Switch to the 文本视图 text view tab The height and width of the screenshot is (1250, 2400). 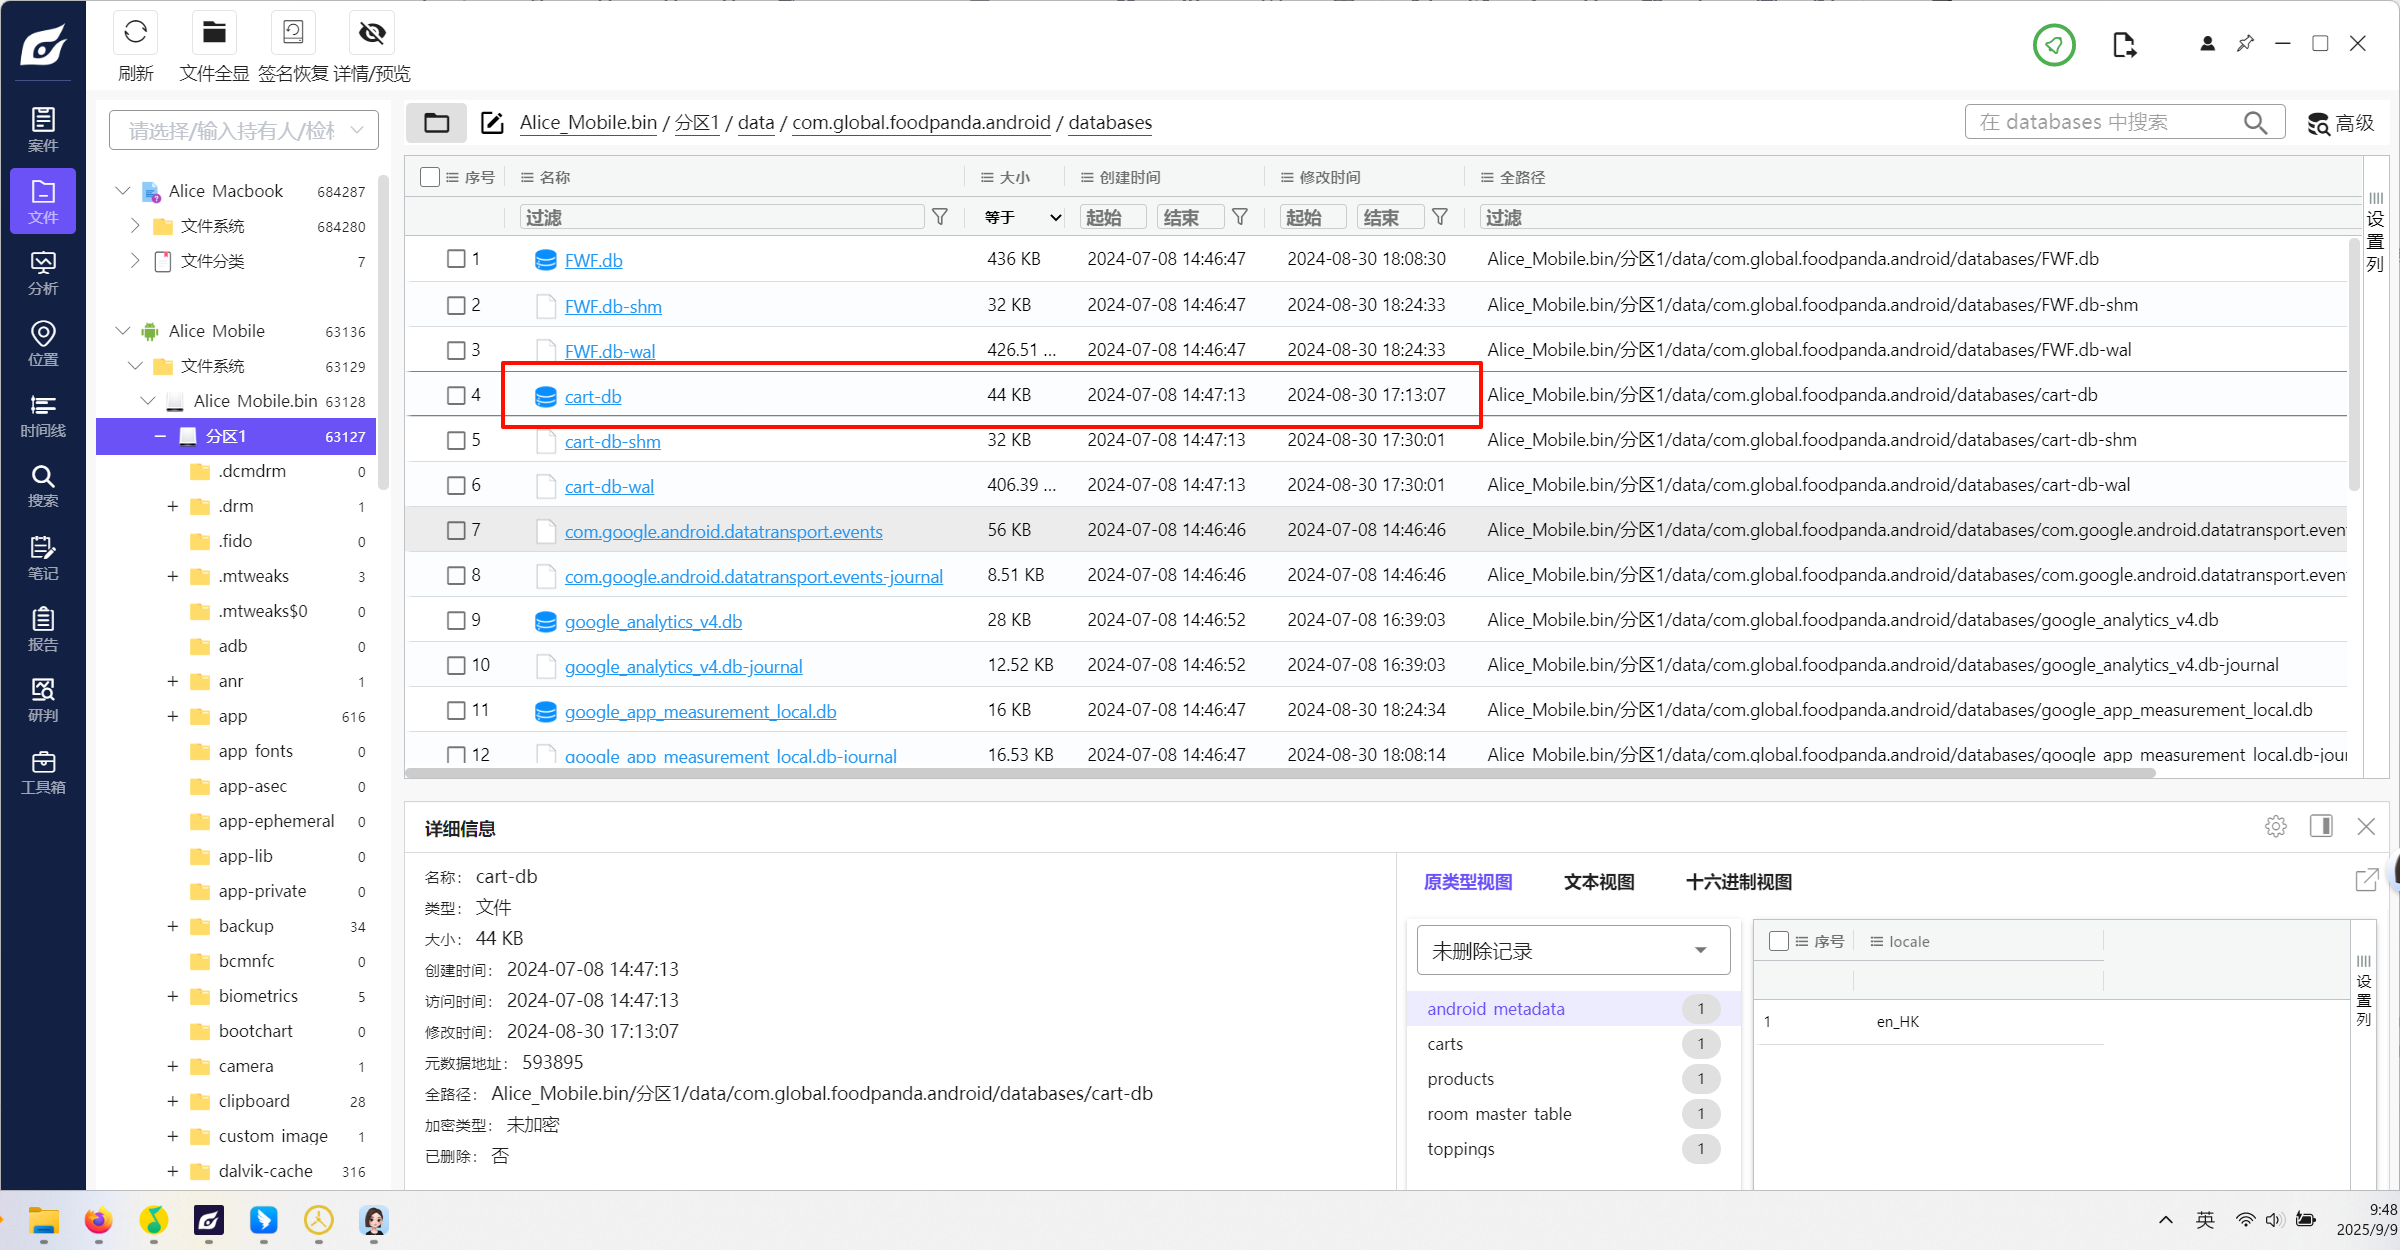[1598, 882]
